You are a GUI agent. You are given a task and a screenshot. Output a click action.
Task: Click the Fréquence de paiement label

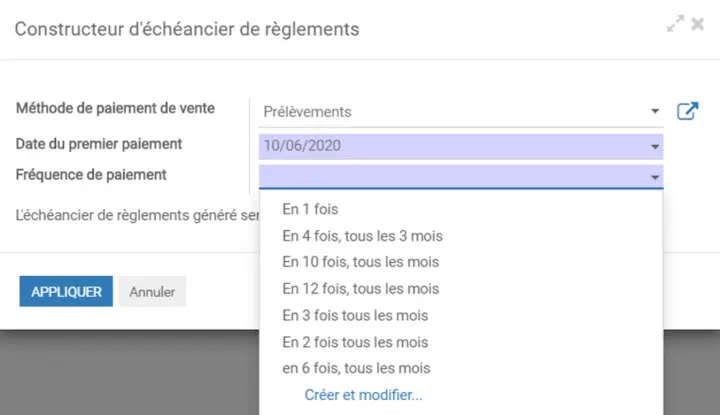click(x=91, y=175)
